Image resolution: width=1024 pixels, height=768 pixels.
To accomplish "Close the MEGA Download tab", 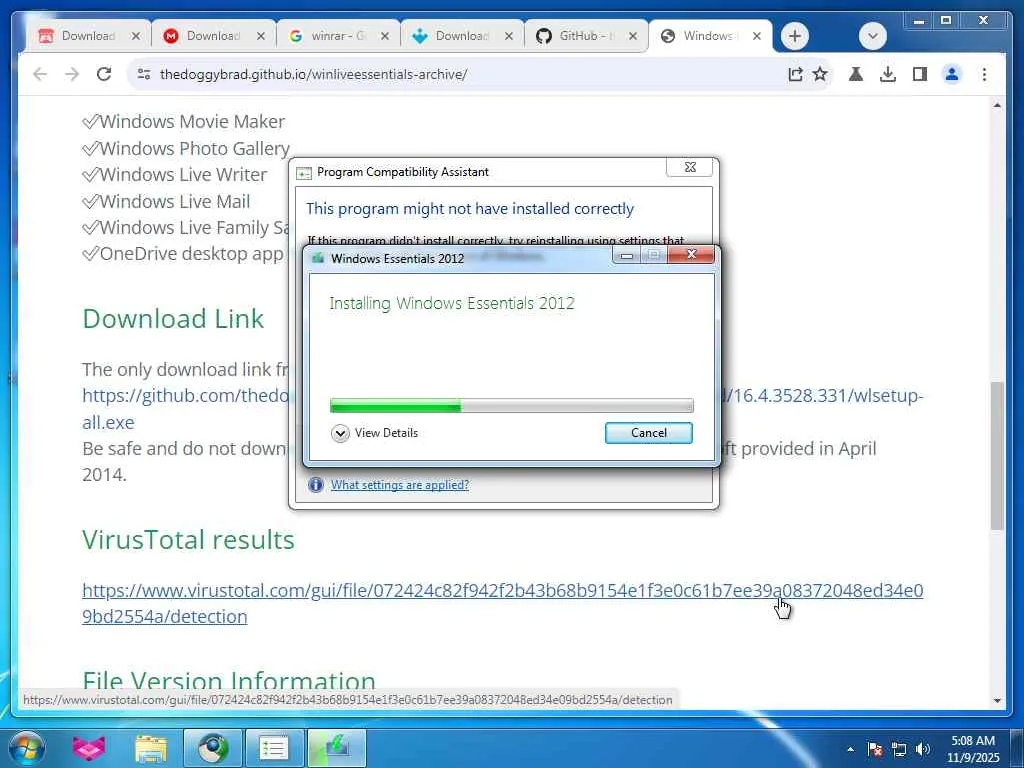I will click(261, 36).
